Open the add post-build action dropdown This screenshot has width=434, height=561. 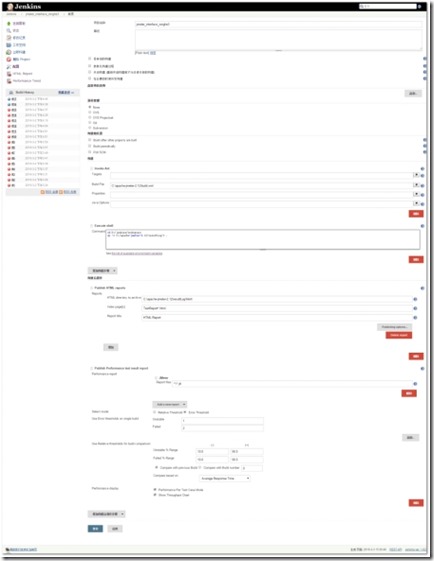click(107, 514)
